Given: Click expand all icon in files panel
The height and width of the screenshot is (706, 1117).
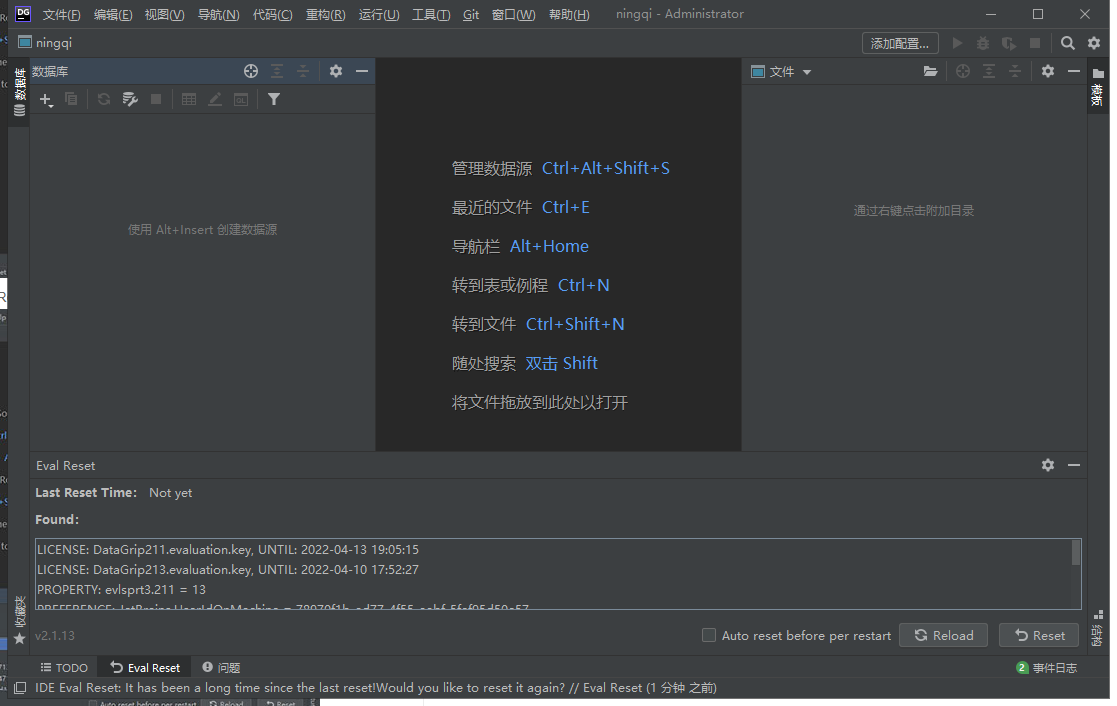Looking at the screenshot, I should point(989,71).
